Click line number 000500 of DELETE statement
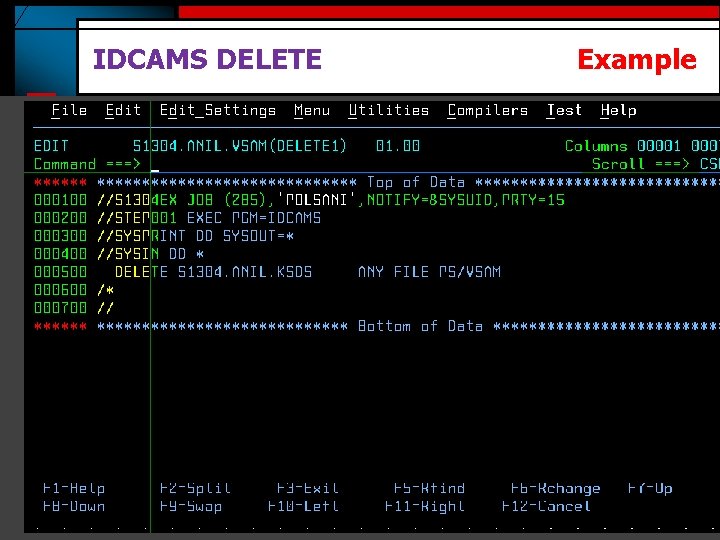Image resolution: width=720 pixels, height=540 pixels. (60, 272)
